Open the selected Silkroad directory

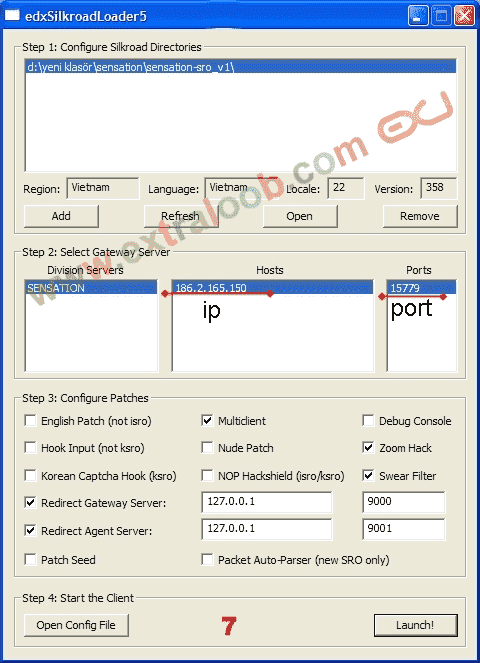[300, 216]
